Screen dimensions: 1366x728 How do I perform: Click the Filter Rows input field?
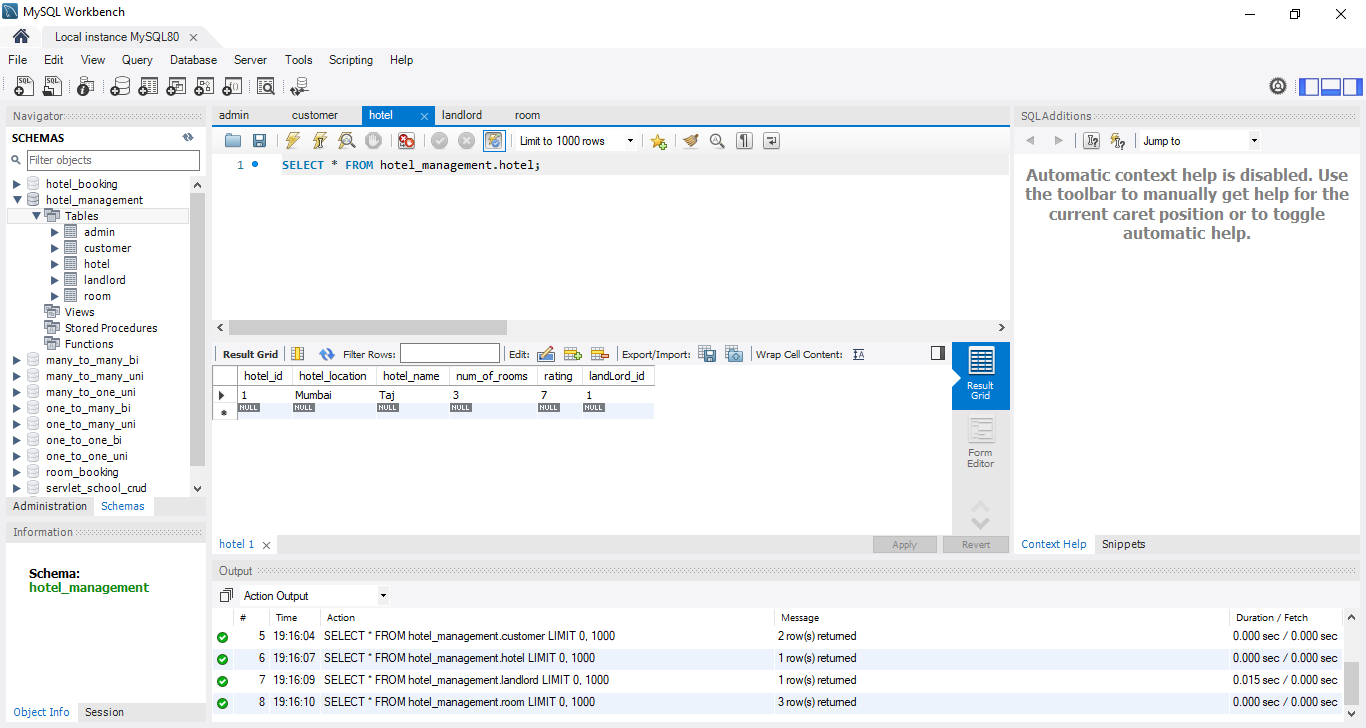click(449, 354)
